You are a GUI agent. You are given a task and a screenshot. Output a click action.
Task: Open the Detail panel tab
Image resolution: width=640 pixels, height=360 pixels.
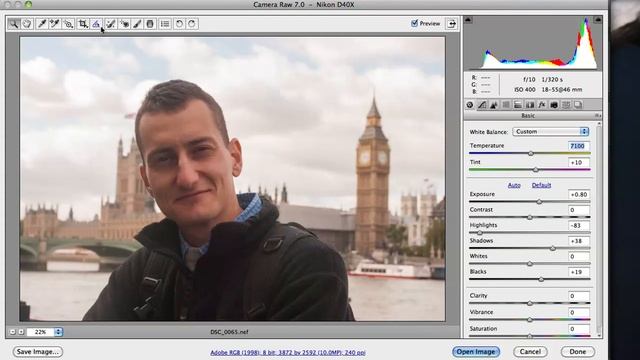coord(494,105)
